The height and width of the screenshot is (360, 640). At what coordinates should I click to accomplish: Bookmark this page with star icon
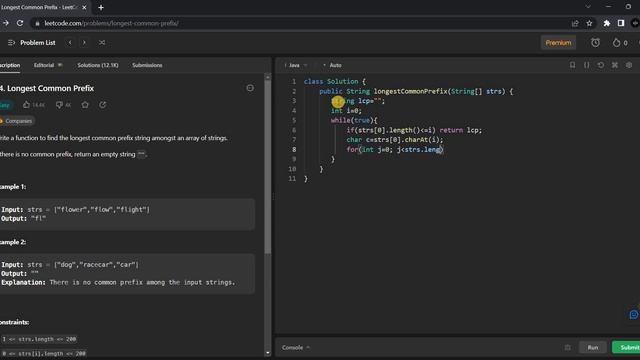(x=589, y=23)
